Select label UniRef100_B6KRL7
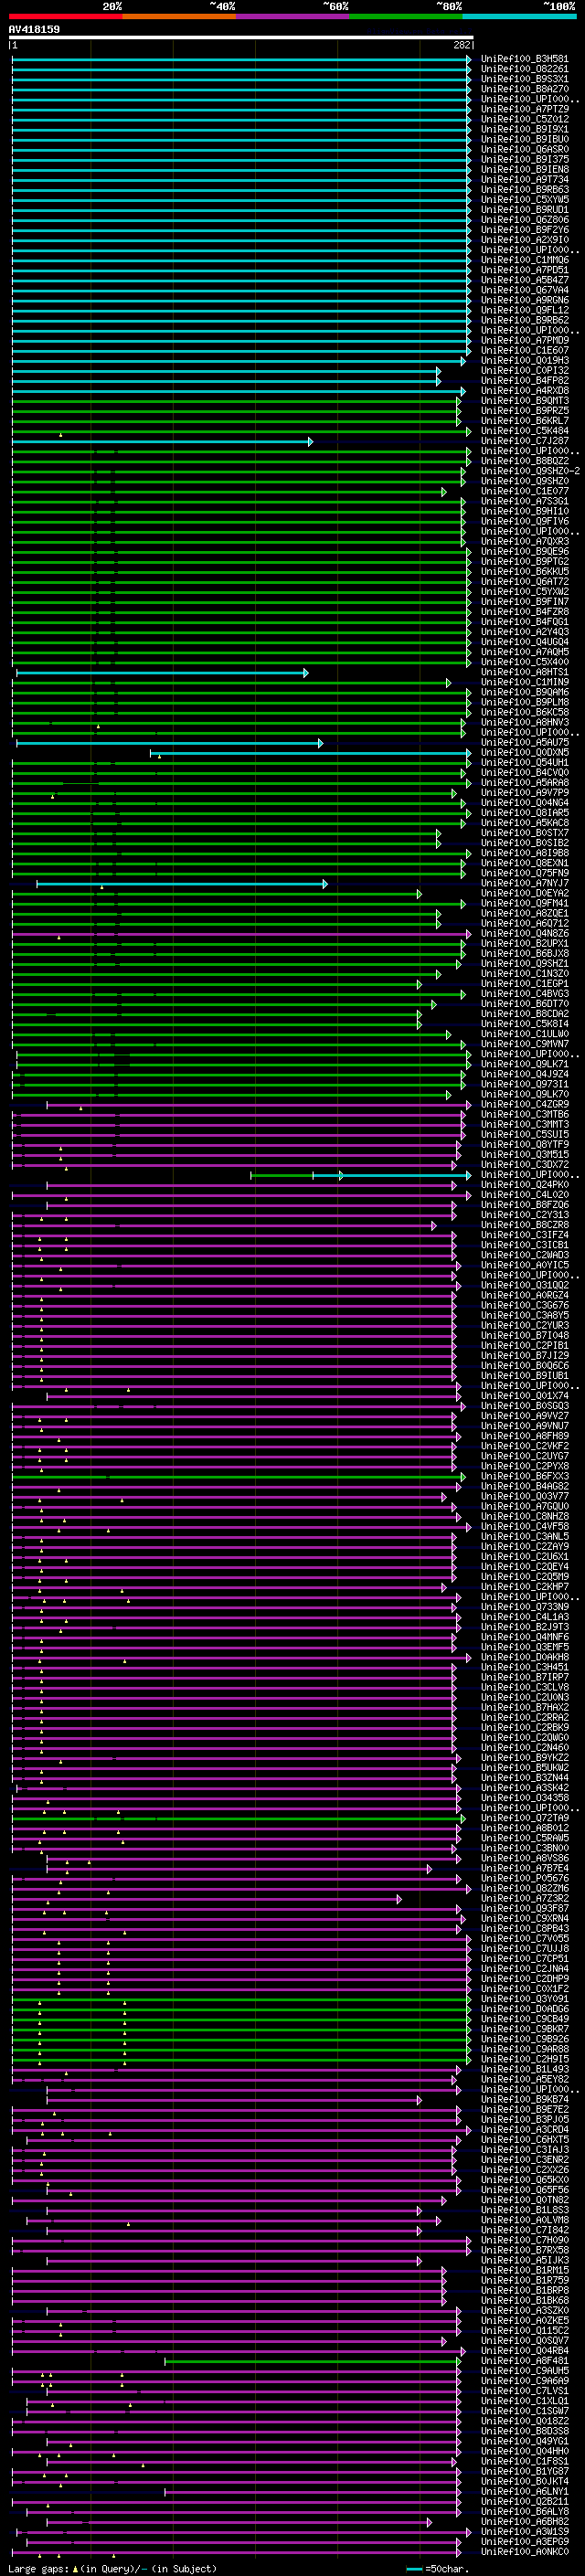 point(525,420)
